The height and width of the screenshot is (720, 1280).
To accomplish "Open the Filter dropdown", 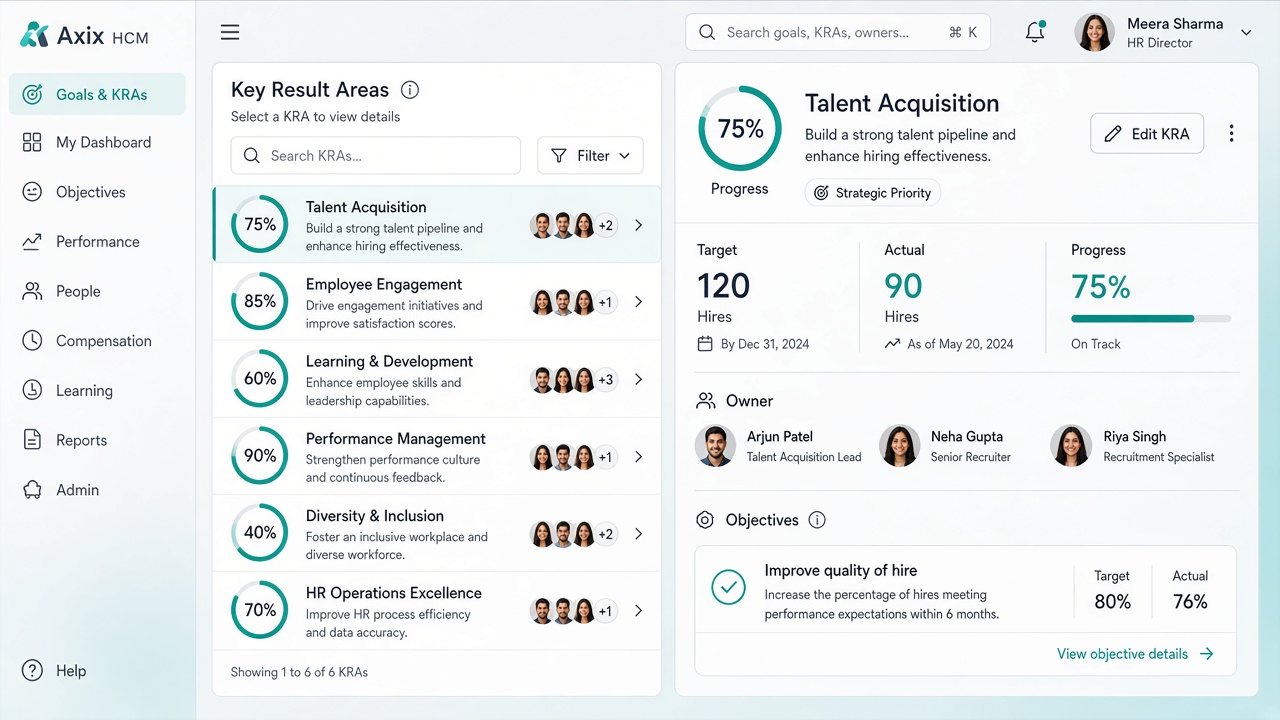I will point(590,156).
